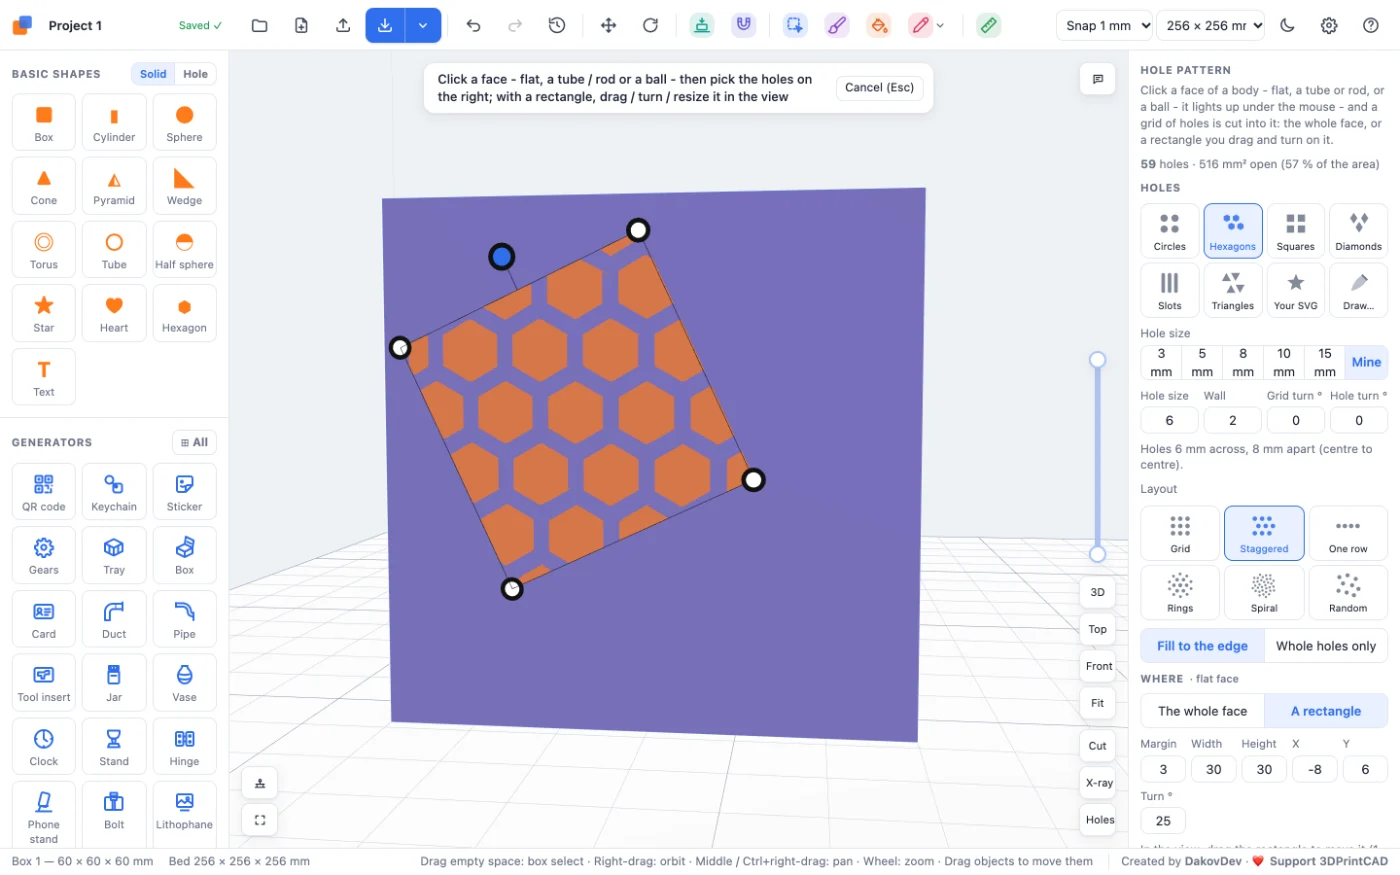The image size is (1400, 875).
Task: Switch to dark mode moon icon
Action: pyautogui.click(x=1287, y=25)
